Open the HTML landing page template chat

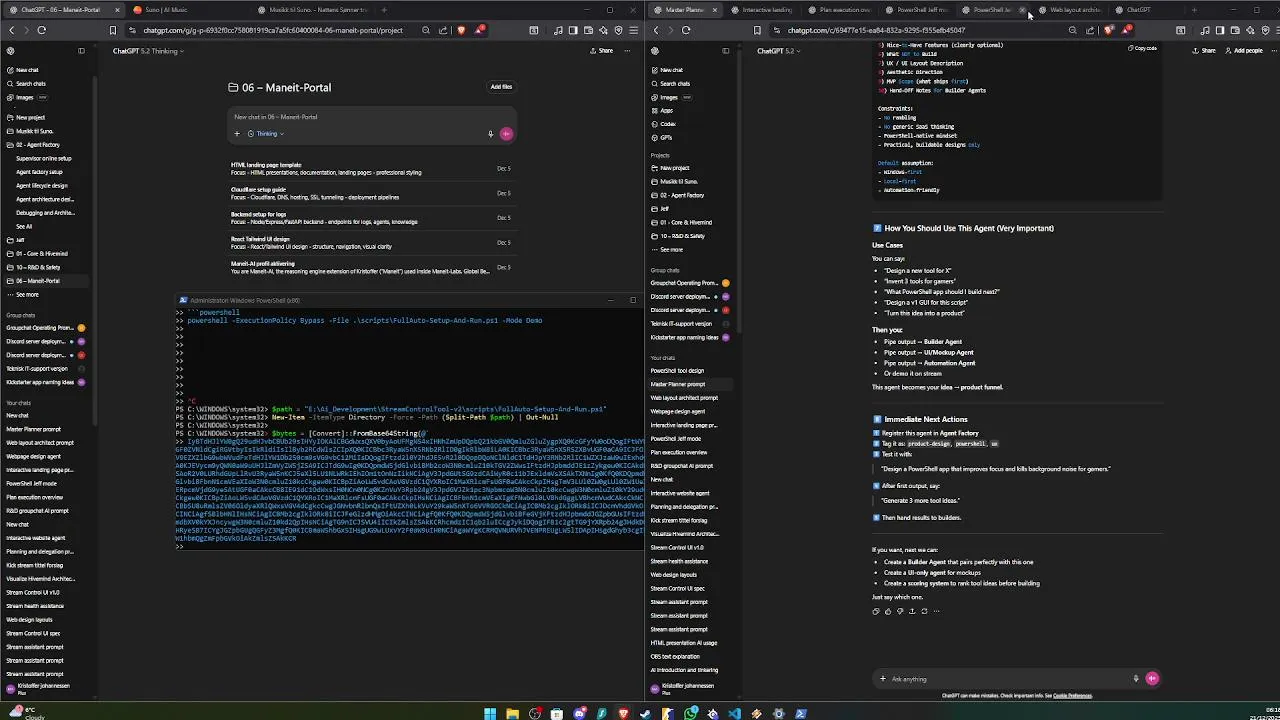tap(371, 169)
